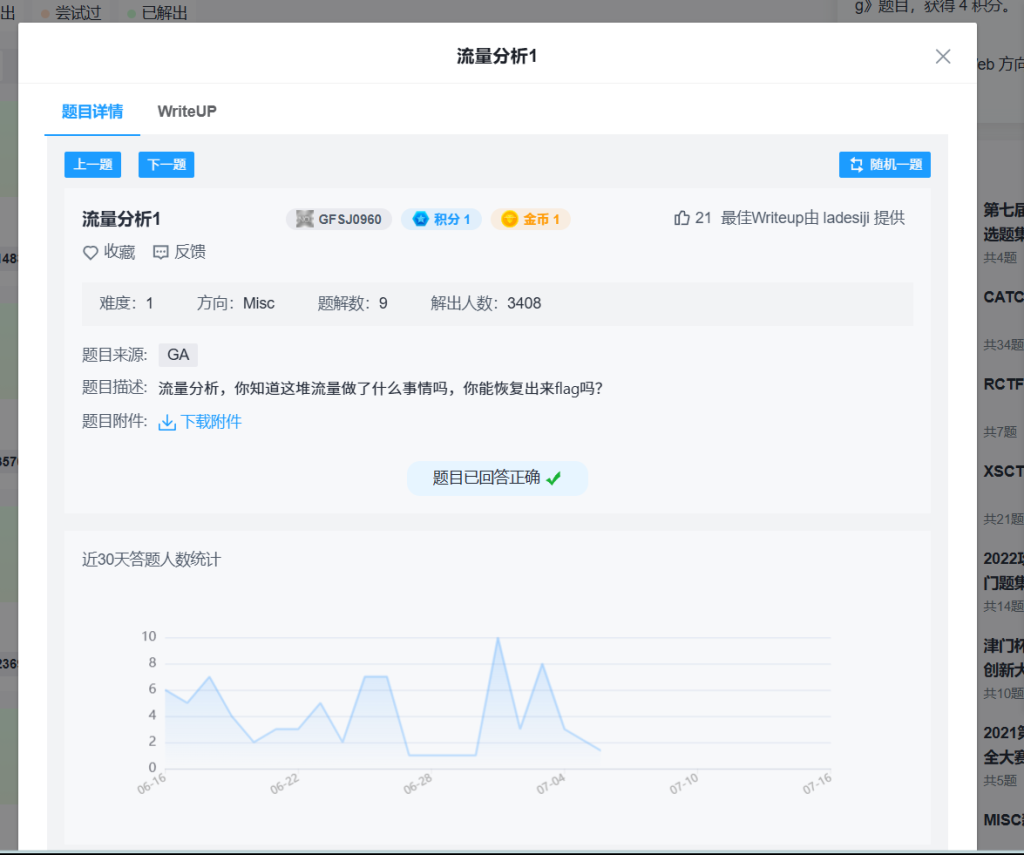Viewport: 1024px width, 855px height.
Task: Go to next challenge with 下一题
Action: (x=166, y=165)
